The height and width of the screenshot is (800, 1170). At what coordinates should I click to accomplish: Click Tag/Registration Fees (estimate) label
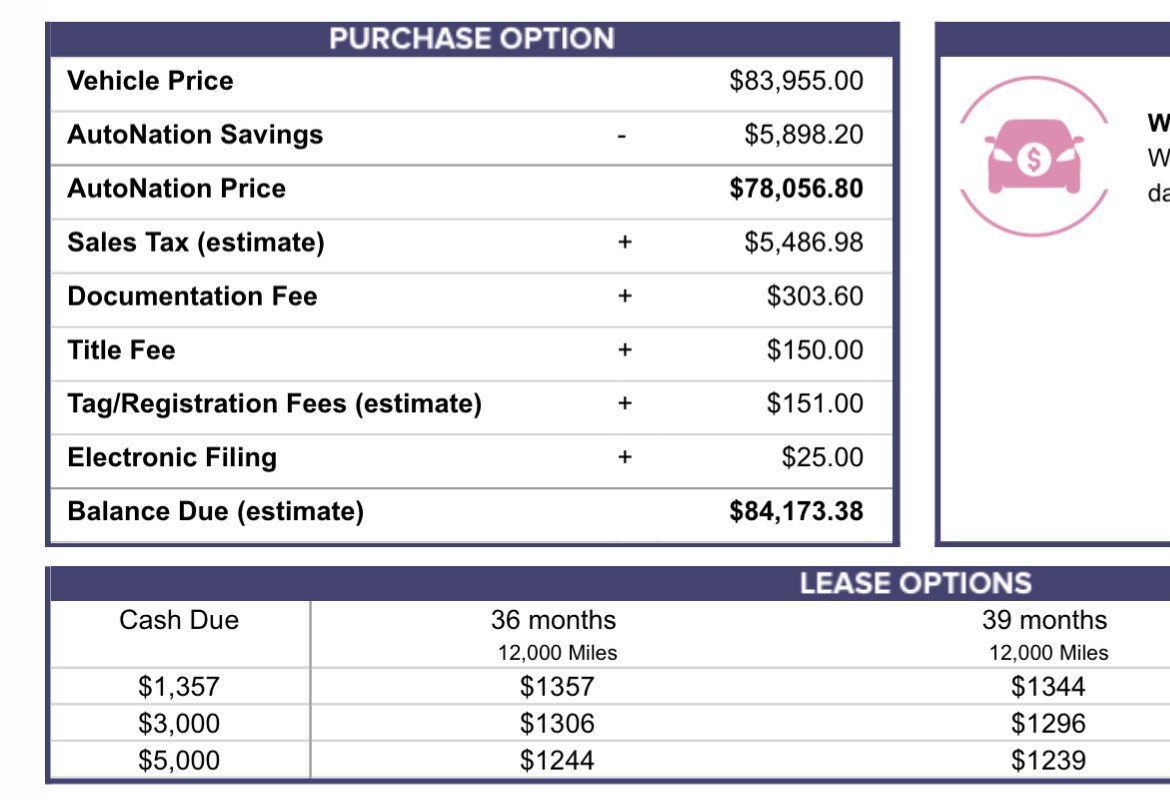(x=275, y=404)
